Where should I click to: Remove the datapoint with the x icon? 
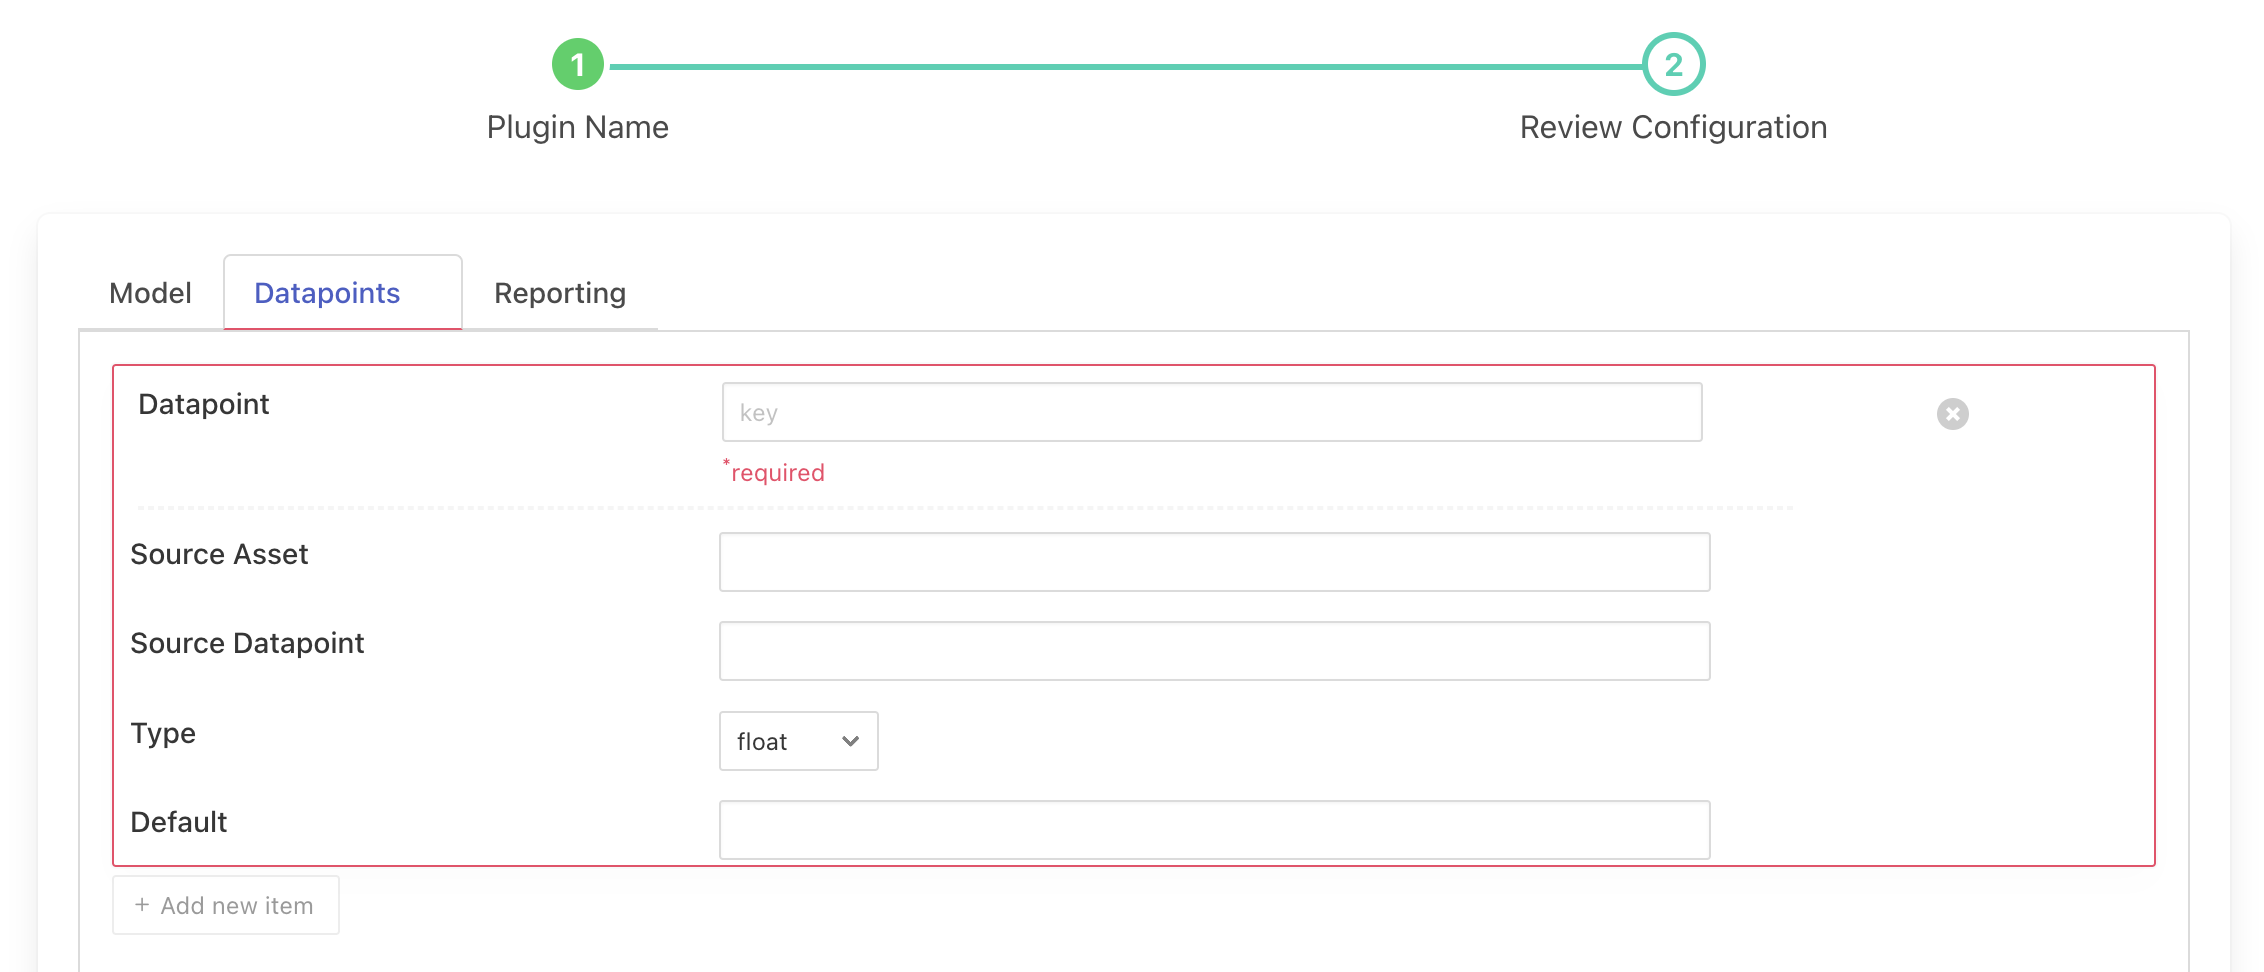(x=1952, y=414)
